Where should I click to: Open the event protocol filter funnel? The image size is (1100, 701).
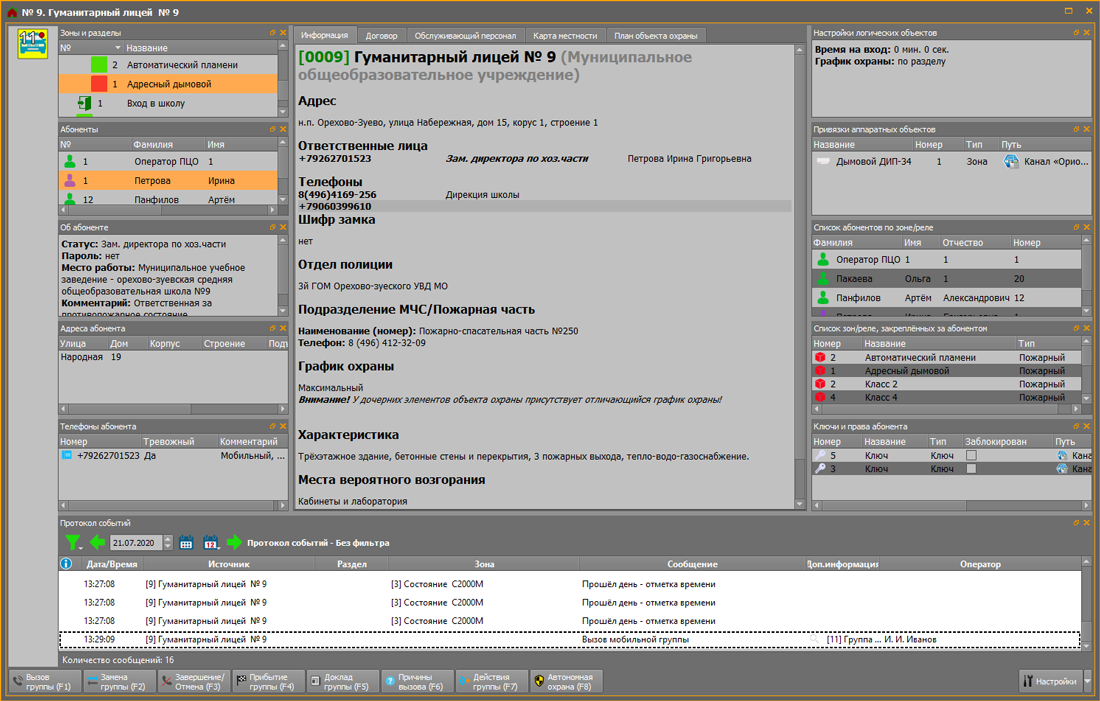[x=73, y=543]
